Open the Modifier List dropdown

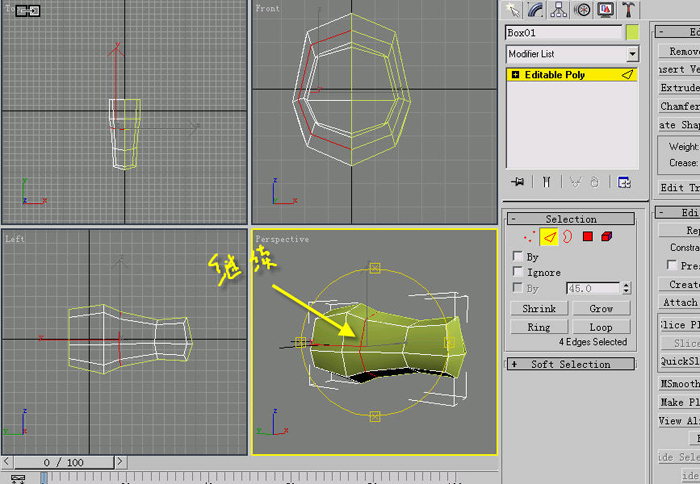(632, 54)
